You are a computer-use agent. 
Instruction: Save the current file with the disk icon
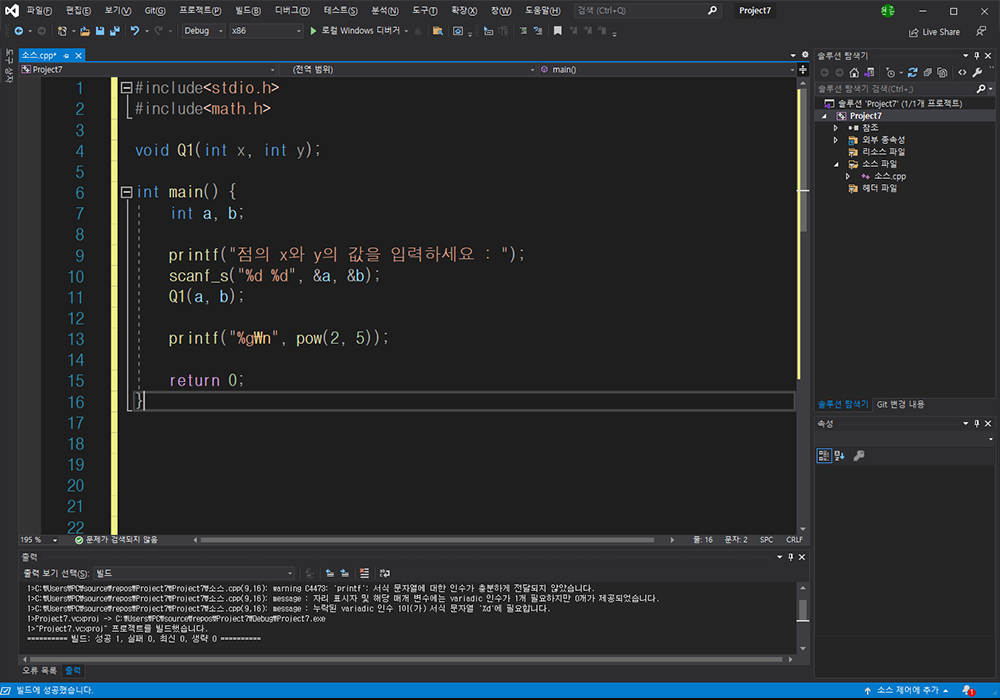100,31
